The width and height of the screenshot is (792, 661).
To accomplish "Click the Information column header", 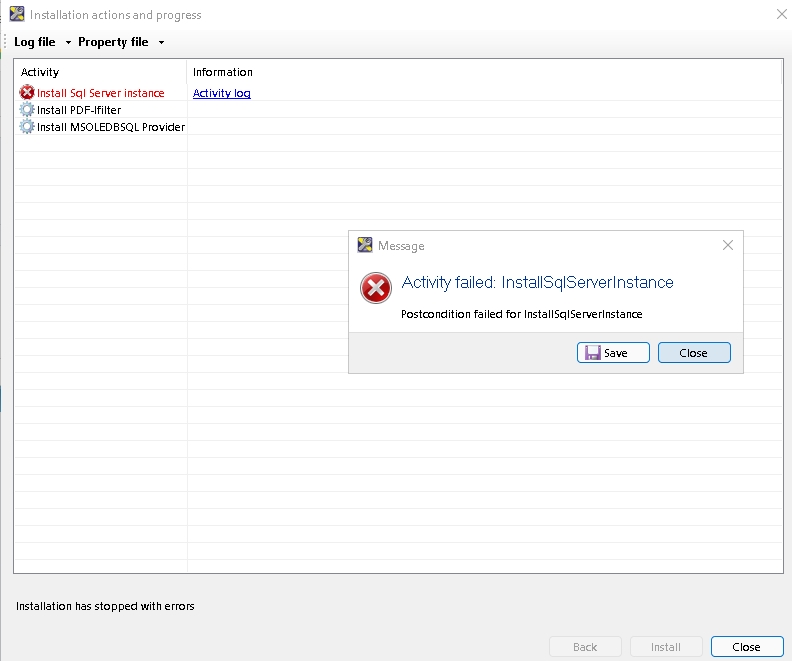I will (223, 72).
